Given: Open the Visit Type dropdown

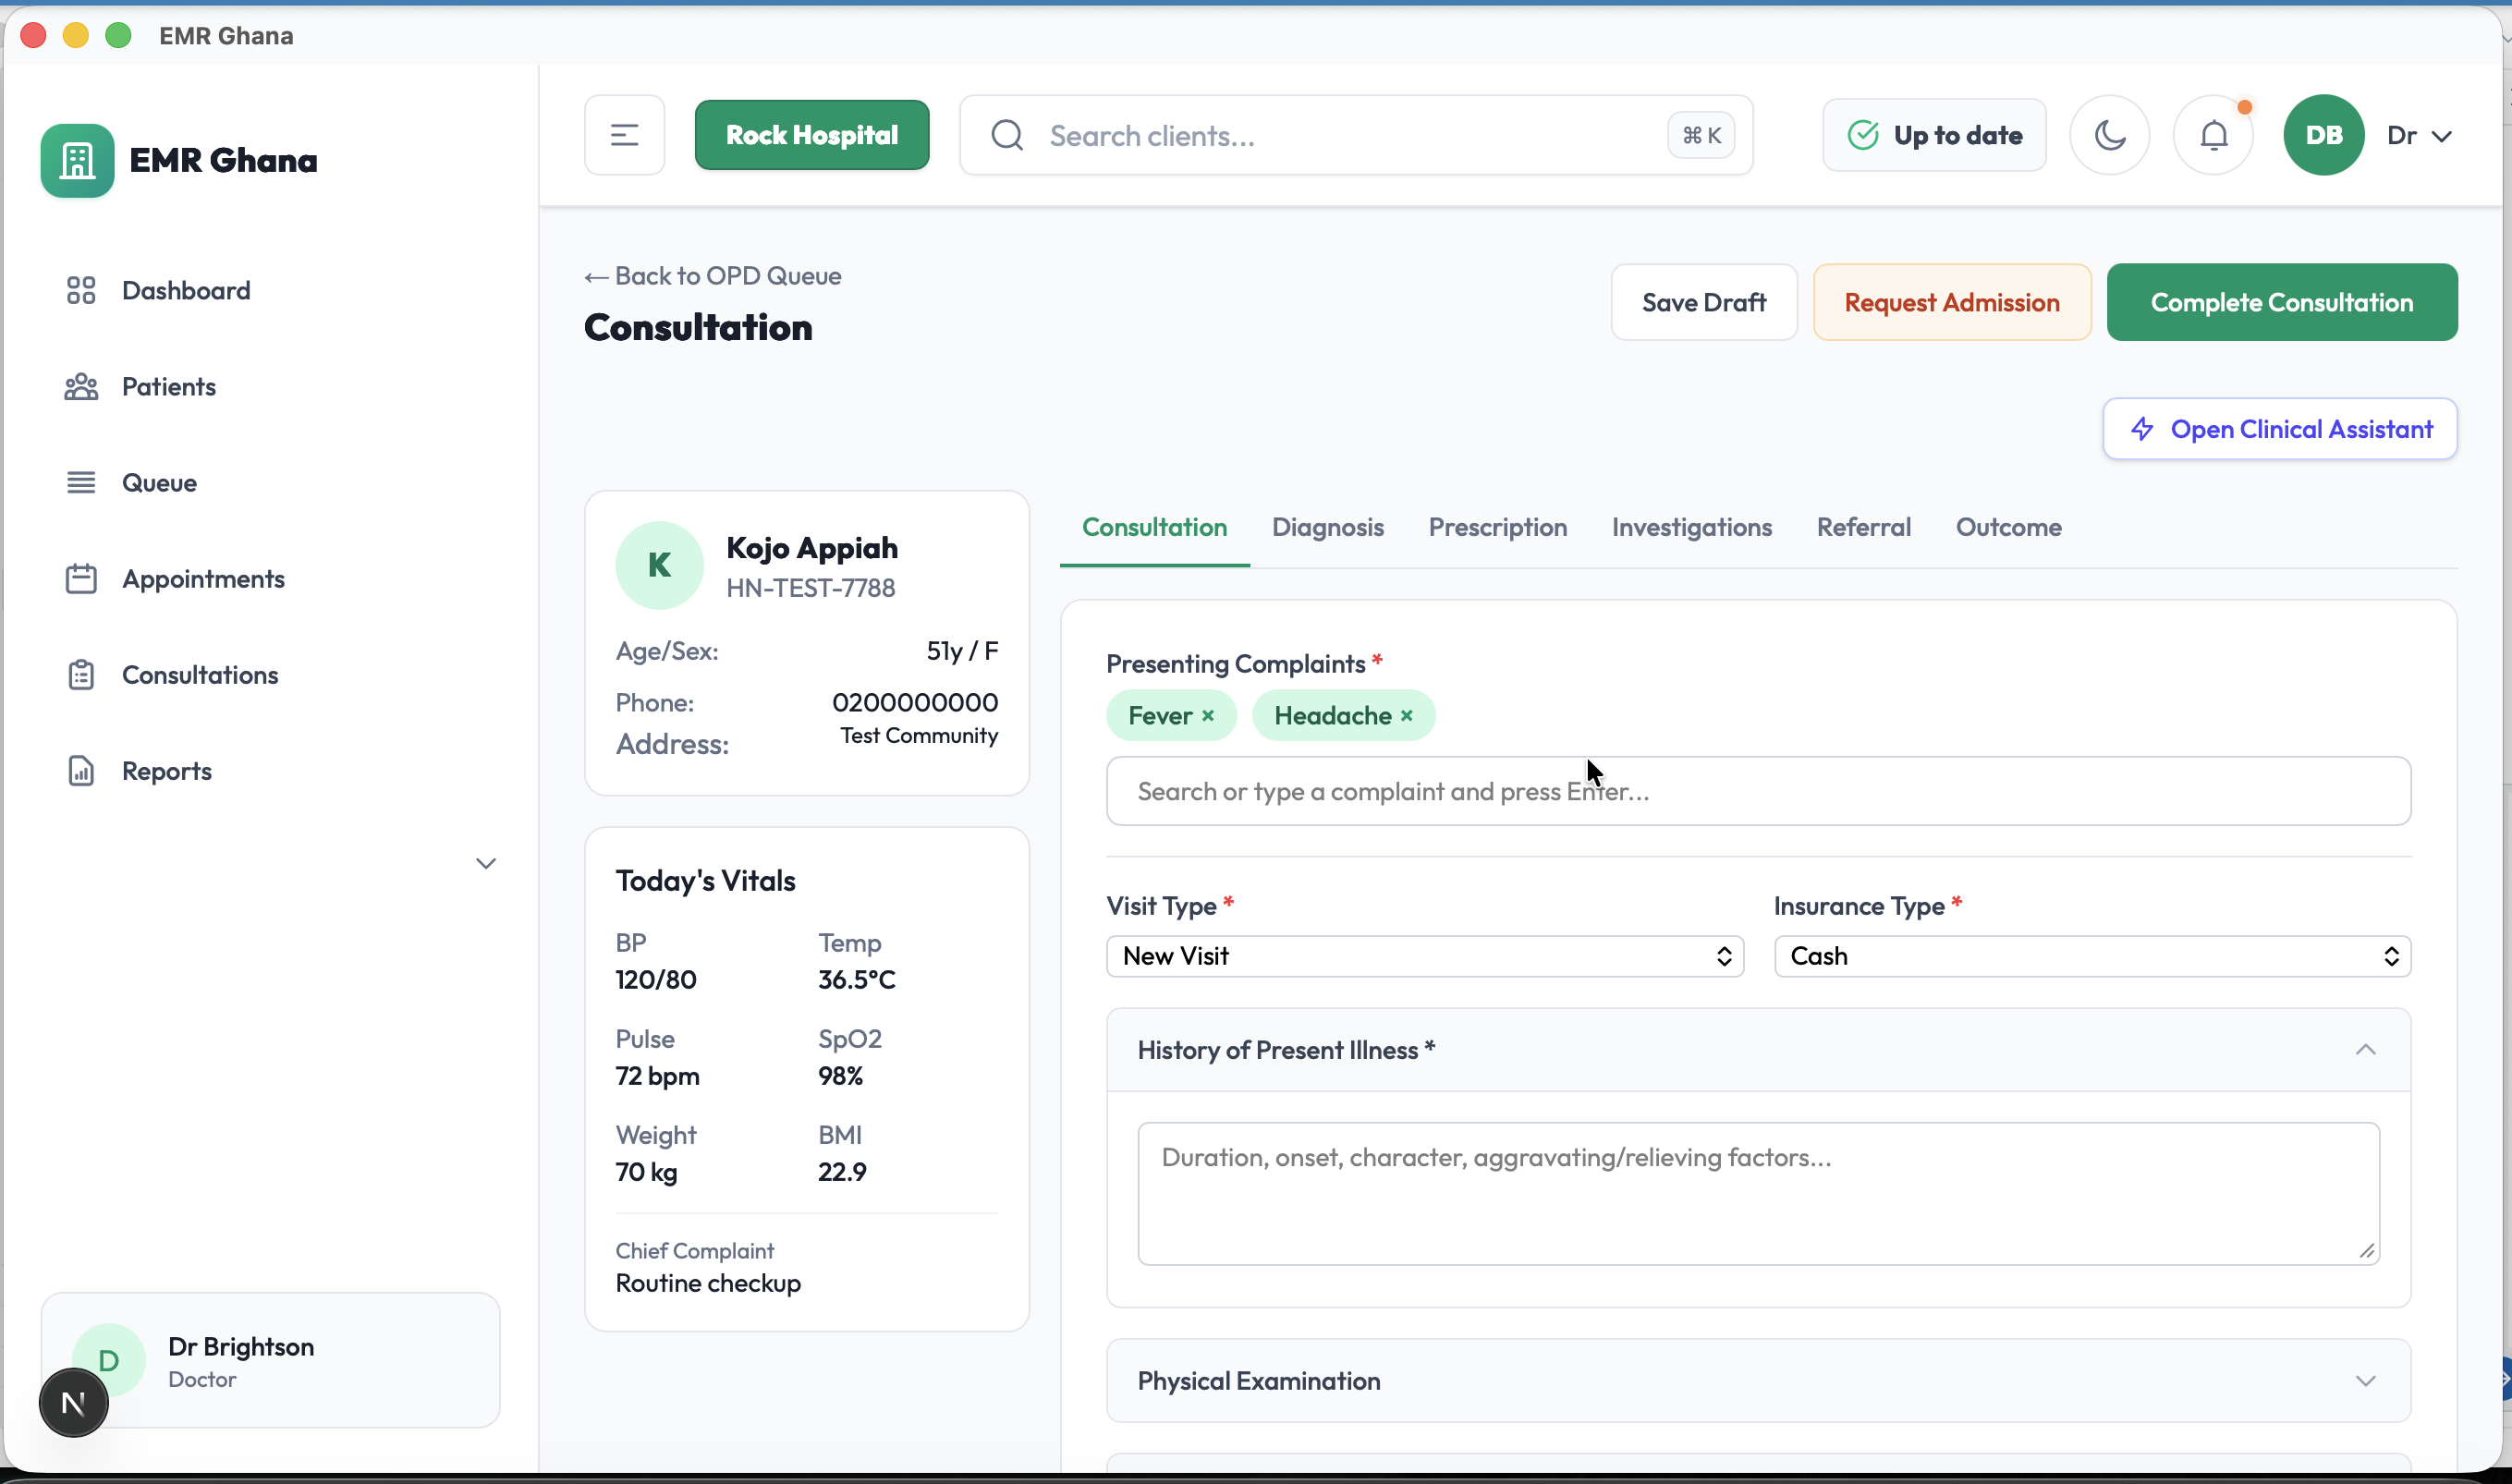Looking at the screenshot, I should tap(1424, 956).
